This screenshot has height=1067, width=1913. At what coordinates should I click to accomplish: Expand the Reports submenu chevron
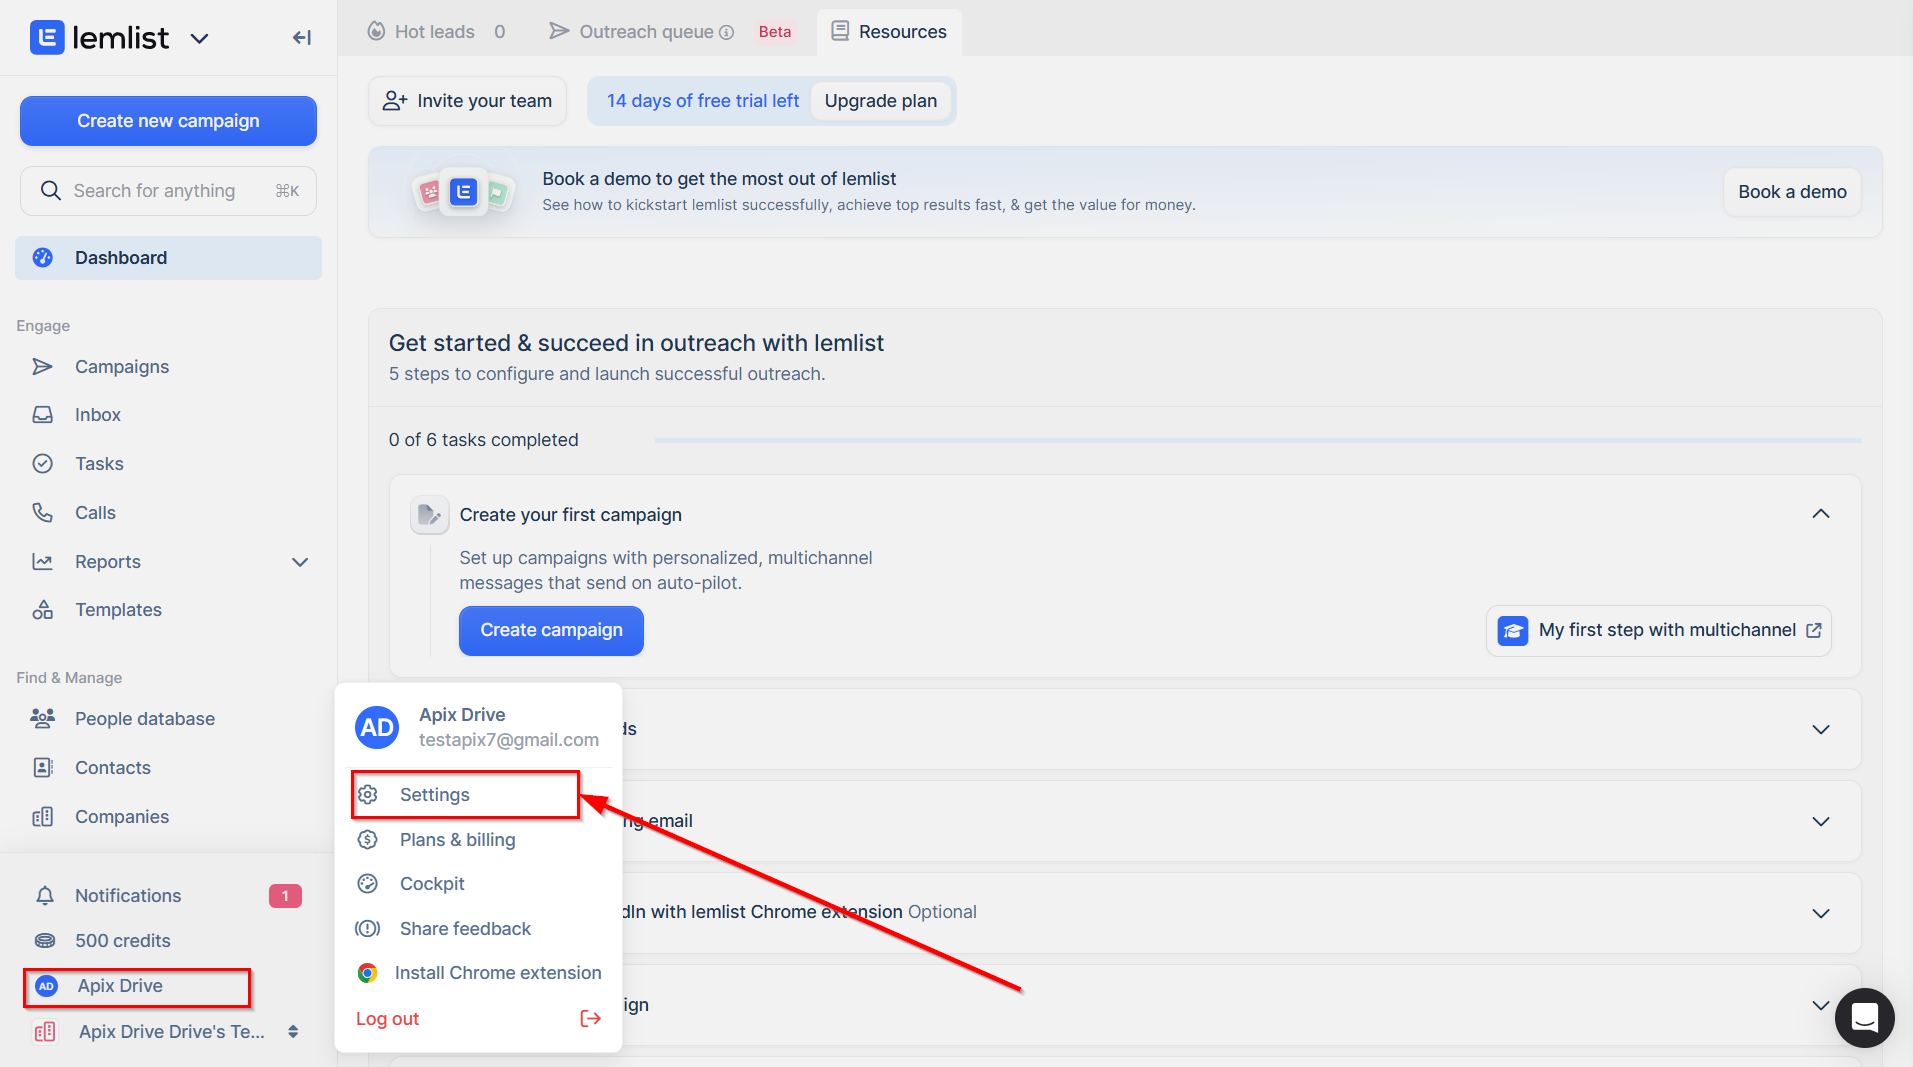click(300, 562)
